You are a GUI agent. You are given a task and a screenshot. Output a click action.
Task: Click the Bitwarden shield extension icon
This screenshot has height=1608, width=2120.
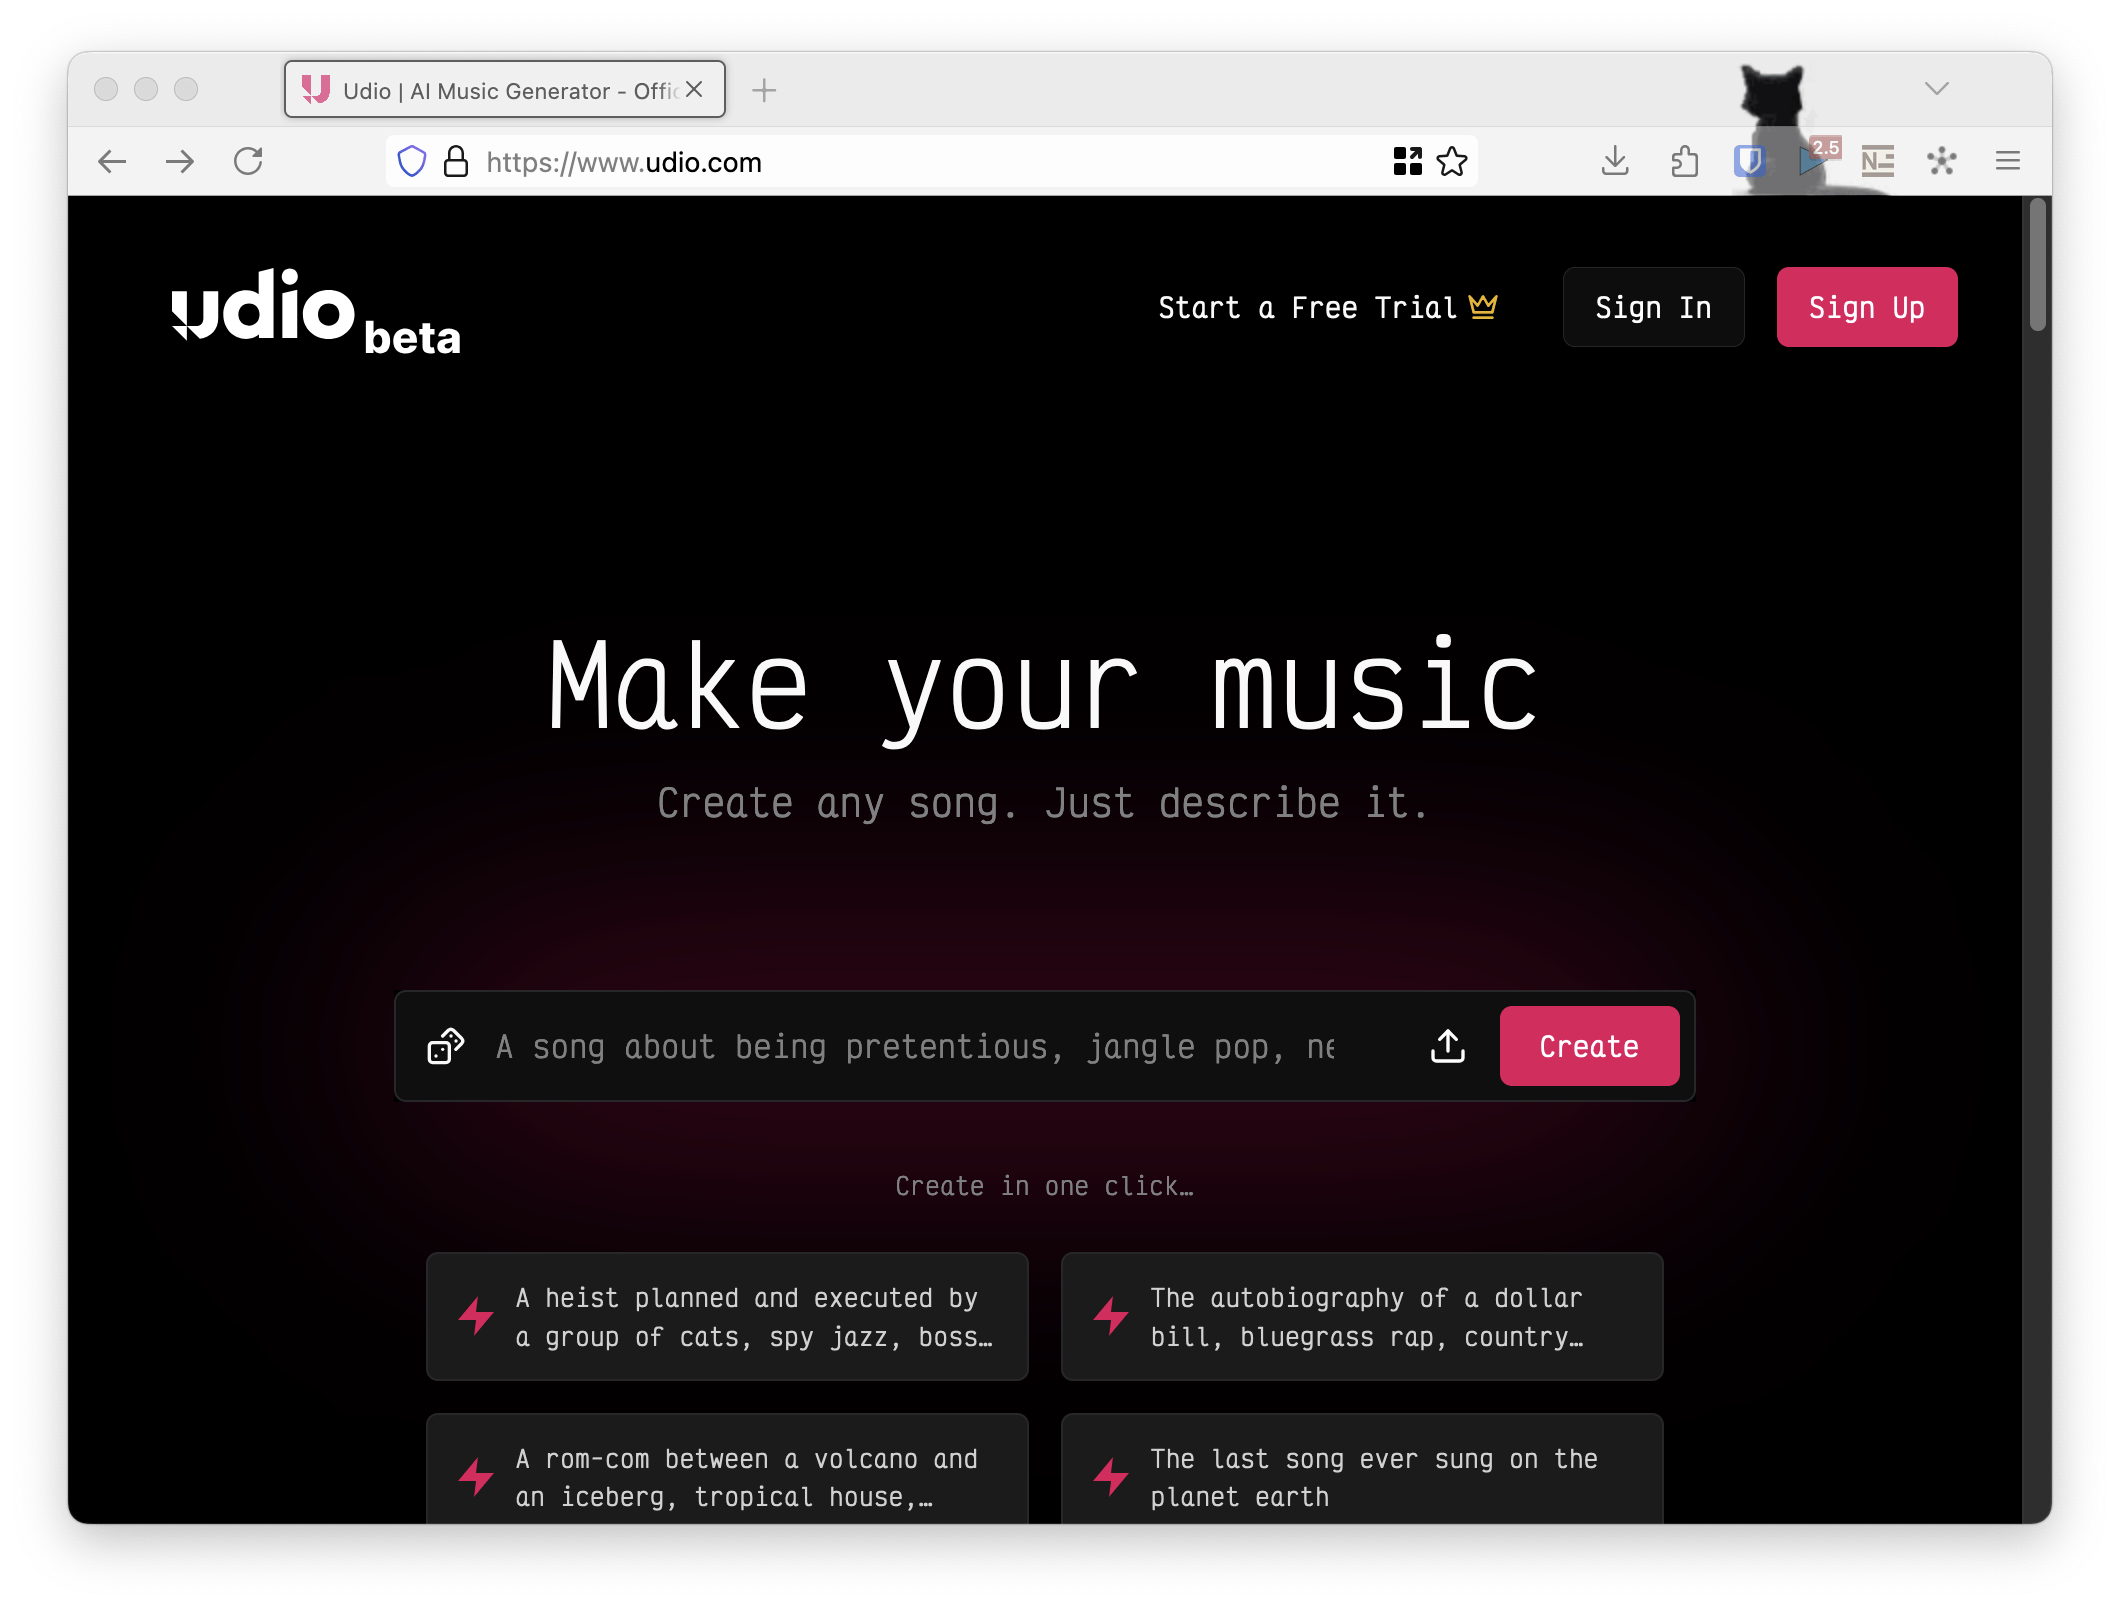pyautogui.click(x=1749, y=161)
